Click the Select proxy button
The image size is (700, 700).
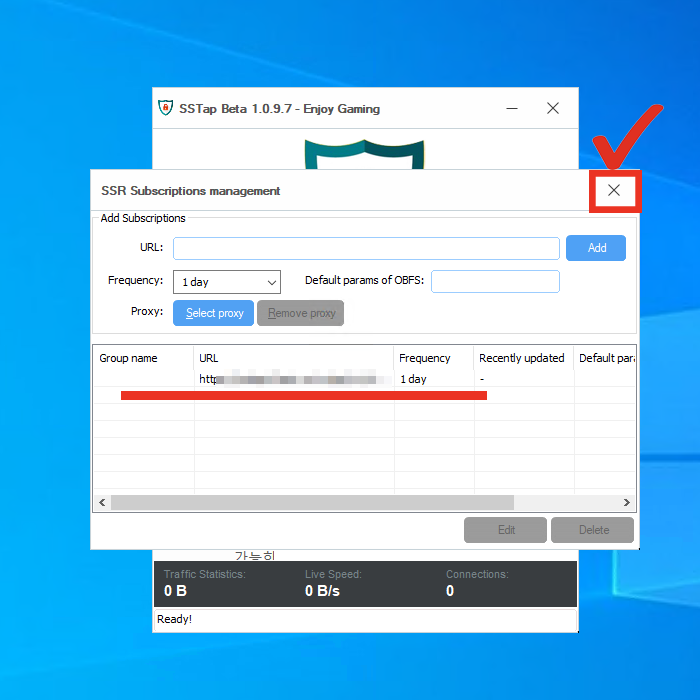coord(213,313)
